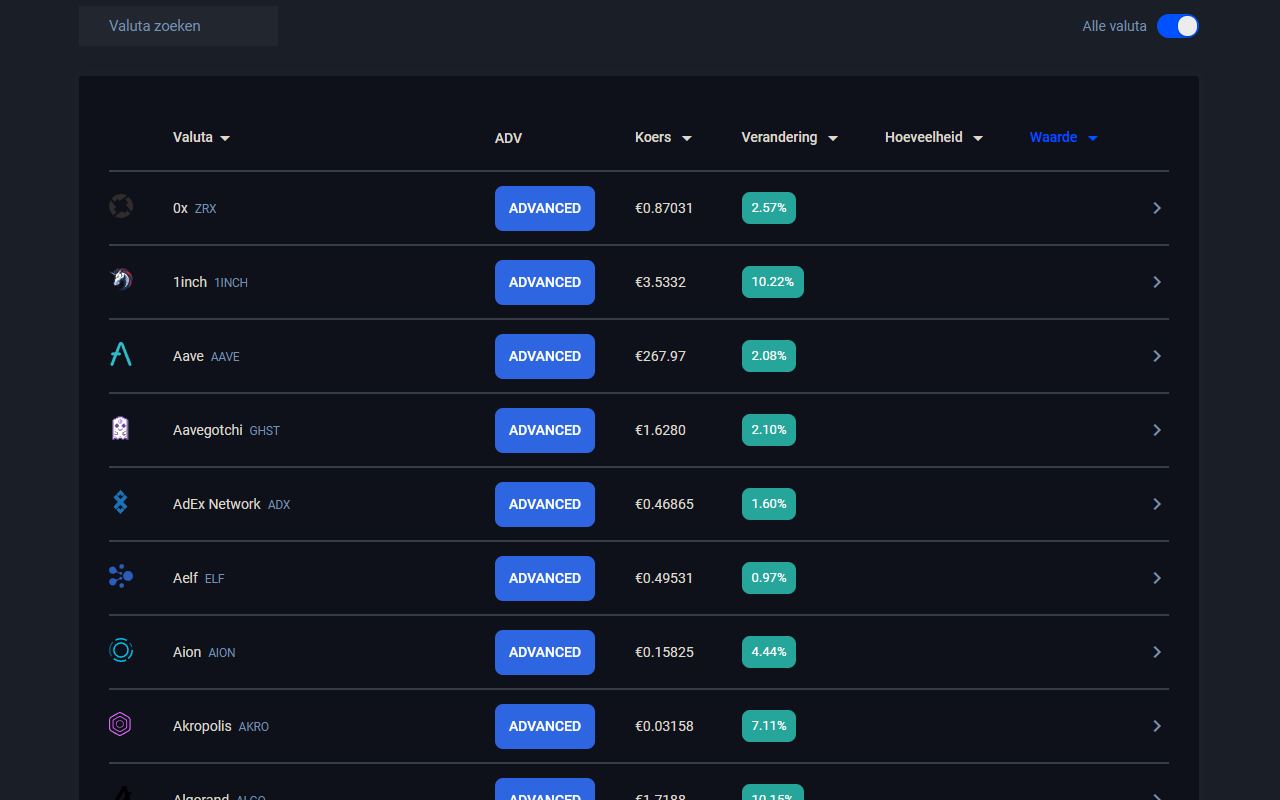This screenshot has width=1280, height=800.
Task: Select the Aelf ELF currency name
Action: pyautogui.click(x=199, y=578)
